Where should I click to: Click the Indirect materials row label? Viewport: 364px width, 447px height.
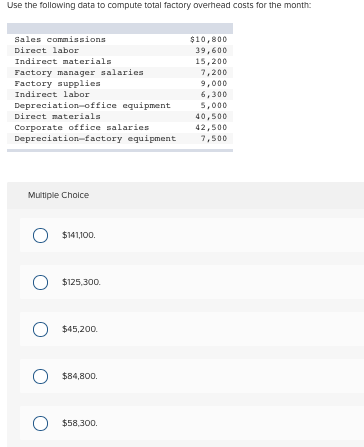(63, 62)
